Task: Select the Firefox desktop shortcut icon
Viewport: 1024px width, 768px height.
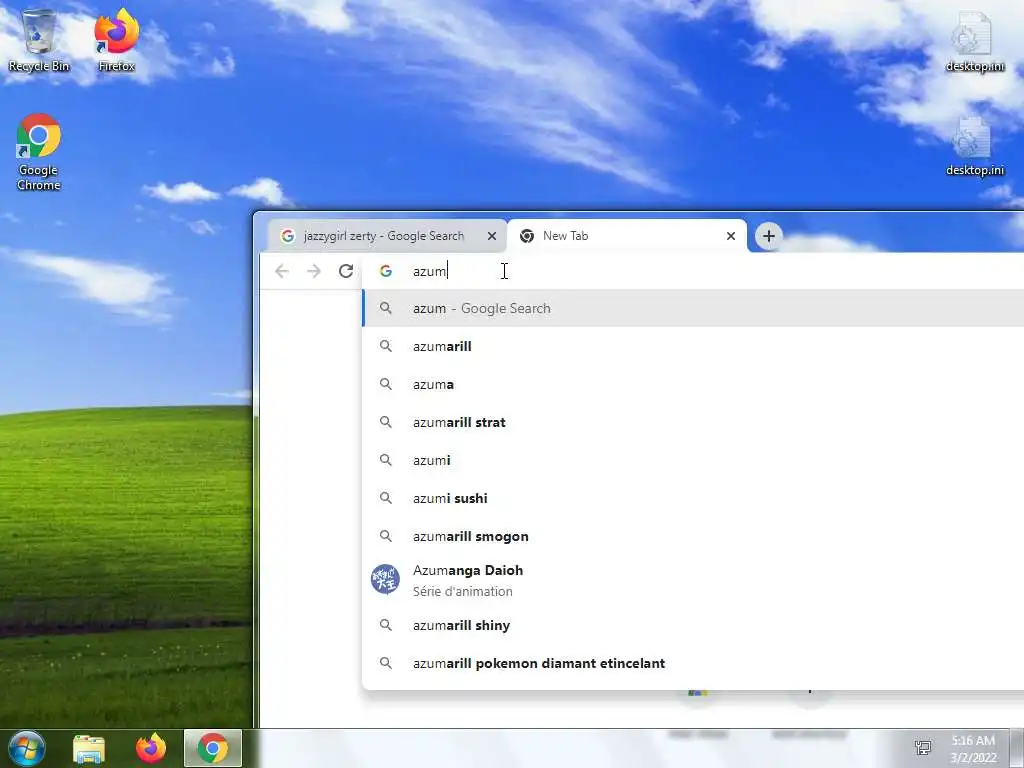Action: [116, 40]
